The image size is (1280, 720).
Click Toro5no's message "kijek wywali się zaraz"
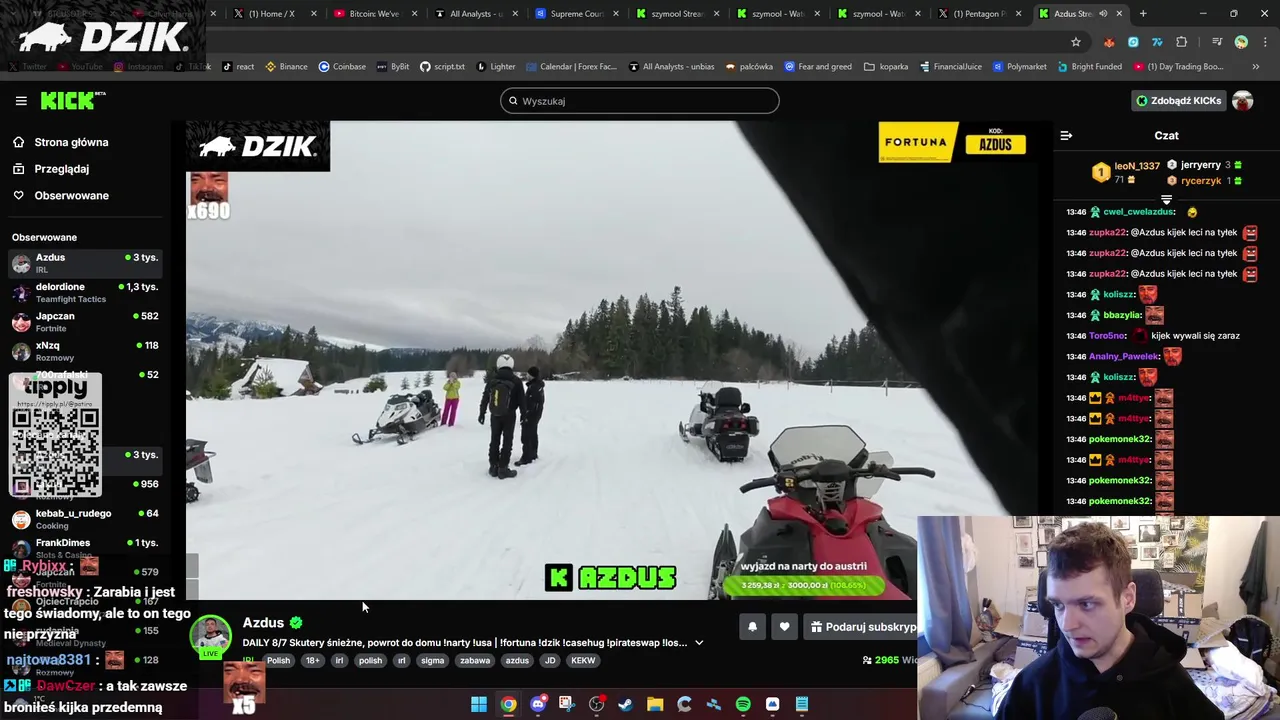coord(1195,336)
